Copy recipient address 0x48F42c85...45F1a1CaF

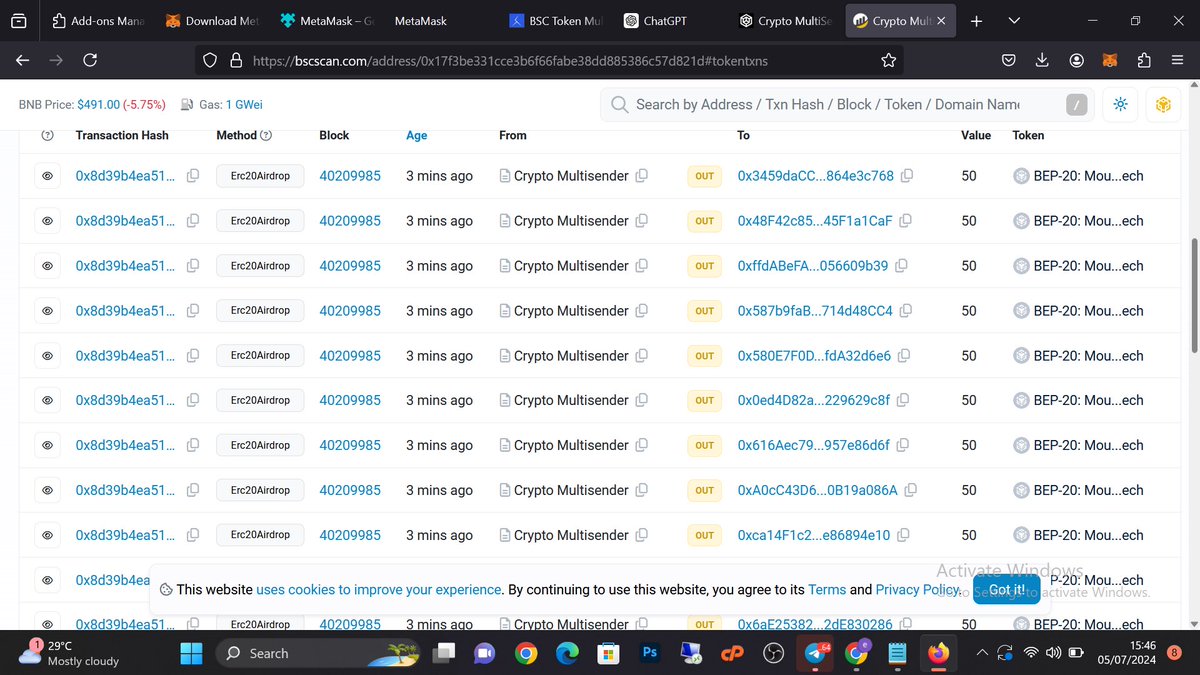click(x=905, y=221)
